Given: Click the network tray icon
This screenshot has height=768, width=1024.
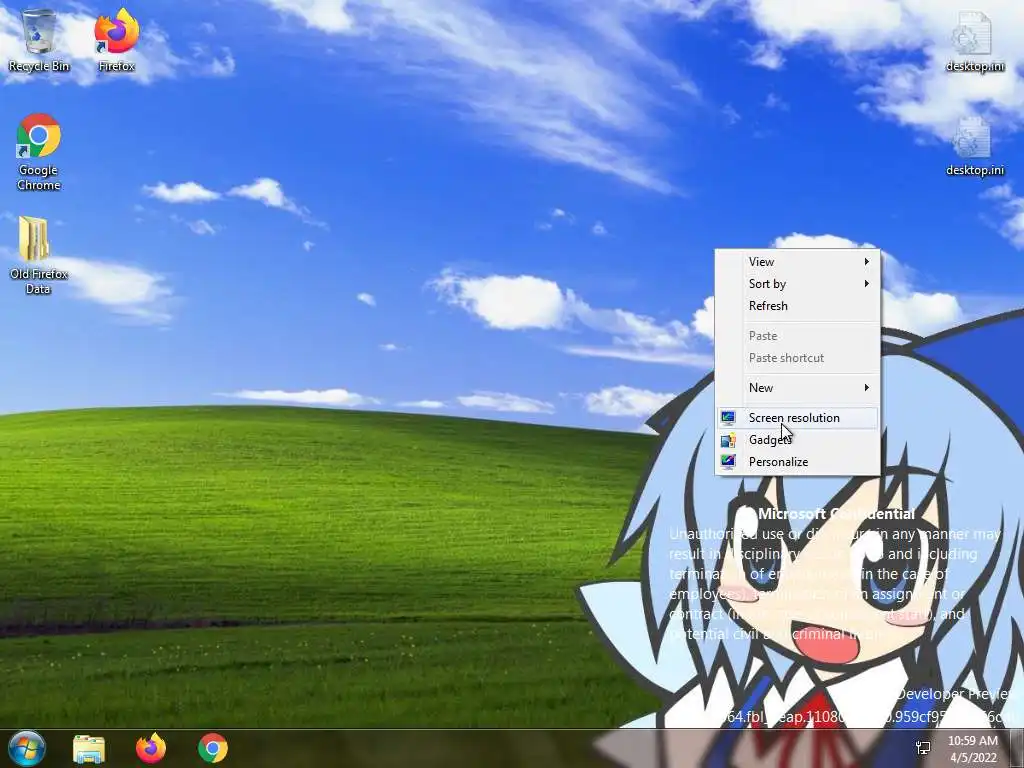Looking at the screenshot, I should tap(923, 748).
